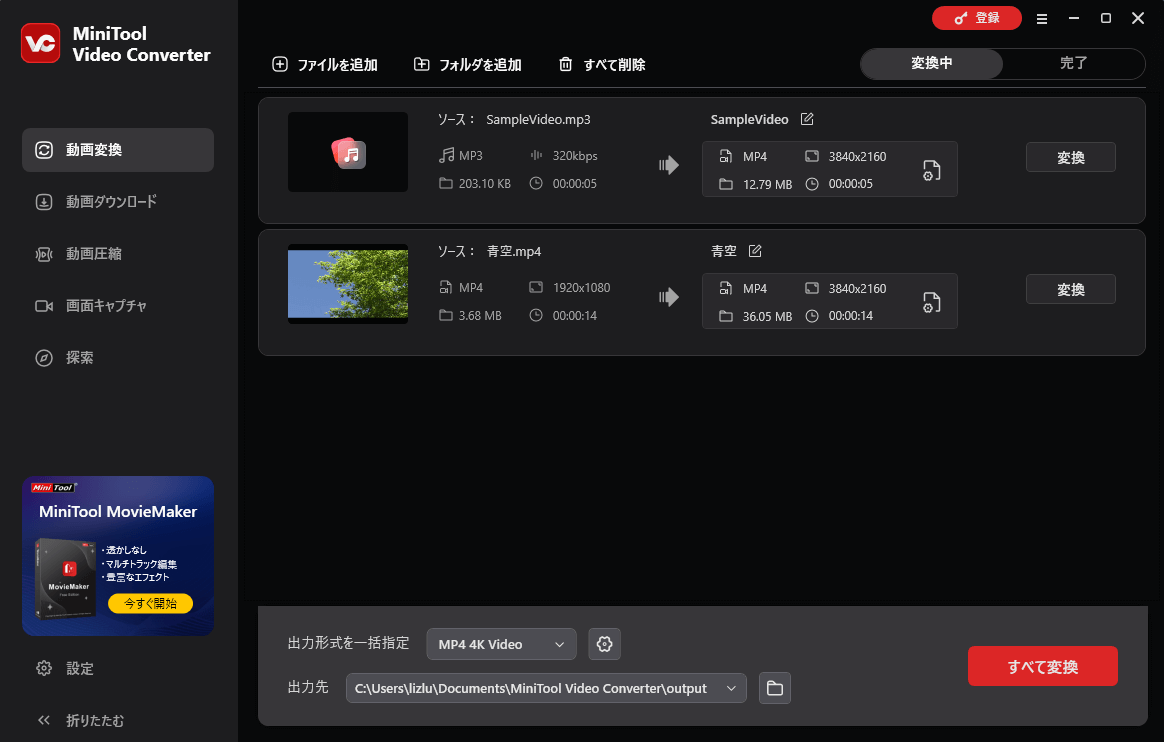Click the 今すぐ開始 button in the MovieMaker ad
Image resolution: width=1164 pixels, height=742 pixels.
(x=150, y=603)
